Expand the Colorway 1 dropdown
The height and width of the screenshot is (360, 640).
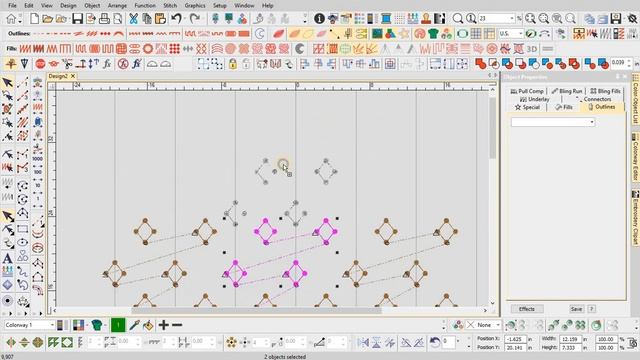pos(52,325)
